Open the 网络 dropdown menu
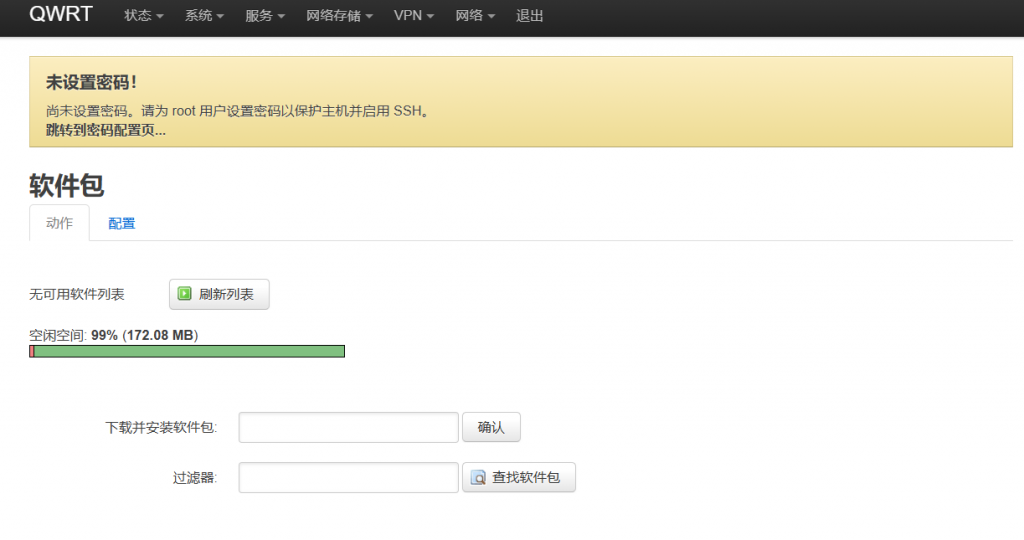 click(x=475, y=16)
